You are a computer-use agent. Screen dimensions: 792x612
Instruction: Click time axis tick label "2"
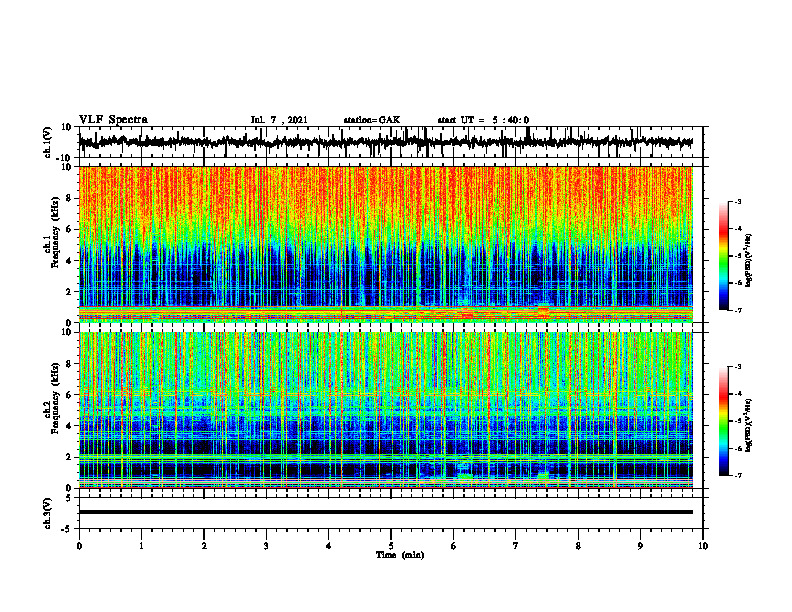click(x=204, y=546)
